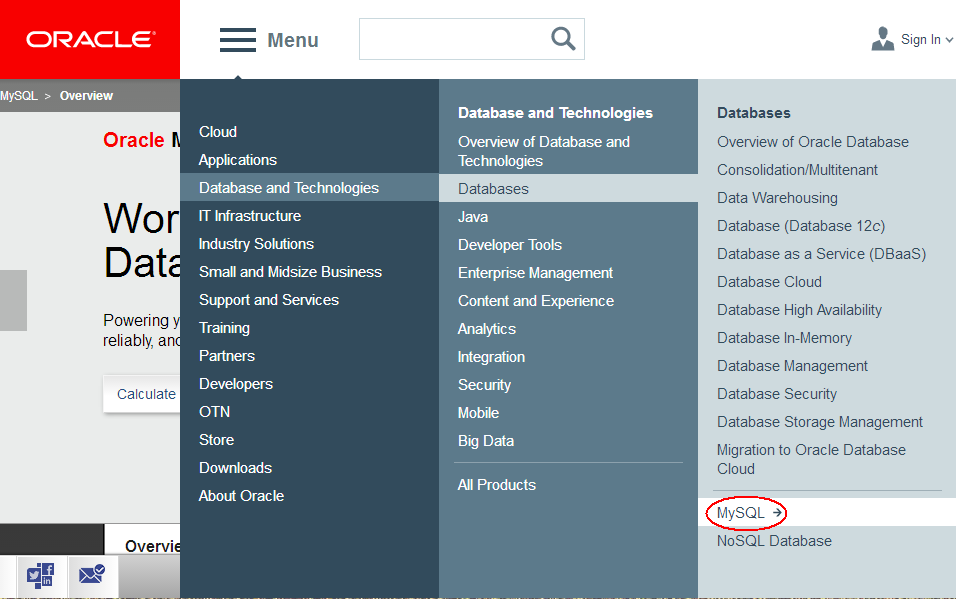Click the Calculate button
The image size is (956, 599).
coord(143,394)
